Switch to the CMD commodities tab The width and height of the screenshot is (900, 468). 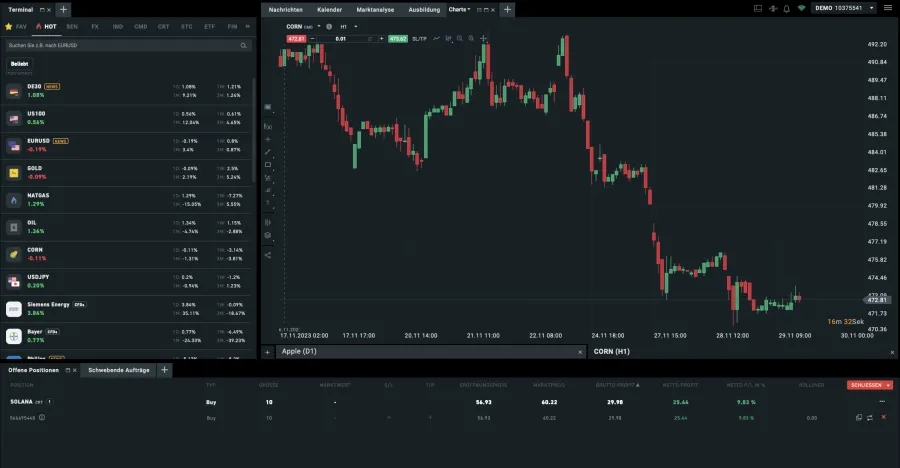(141, 26)
